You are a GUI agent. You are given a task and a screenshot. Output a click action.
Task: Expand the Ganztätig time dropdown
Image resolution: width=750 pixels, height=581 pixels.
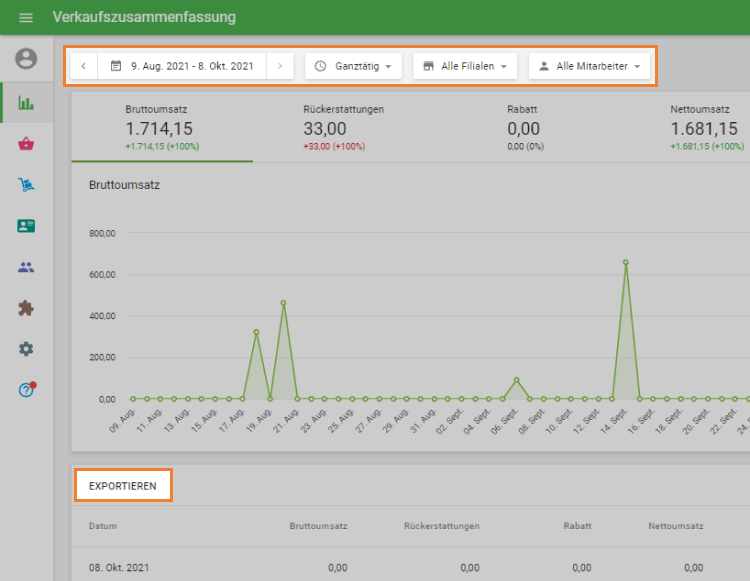pos(353,66)
